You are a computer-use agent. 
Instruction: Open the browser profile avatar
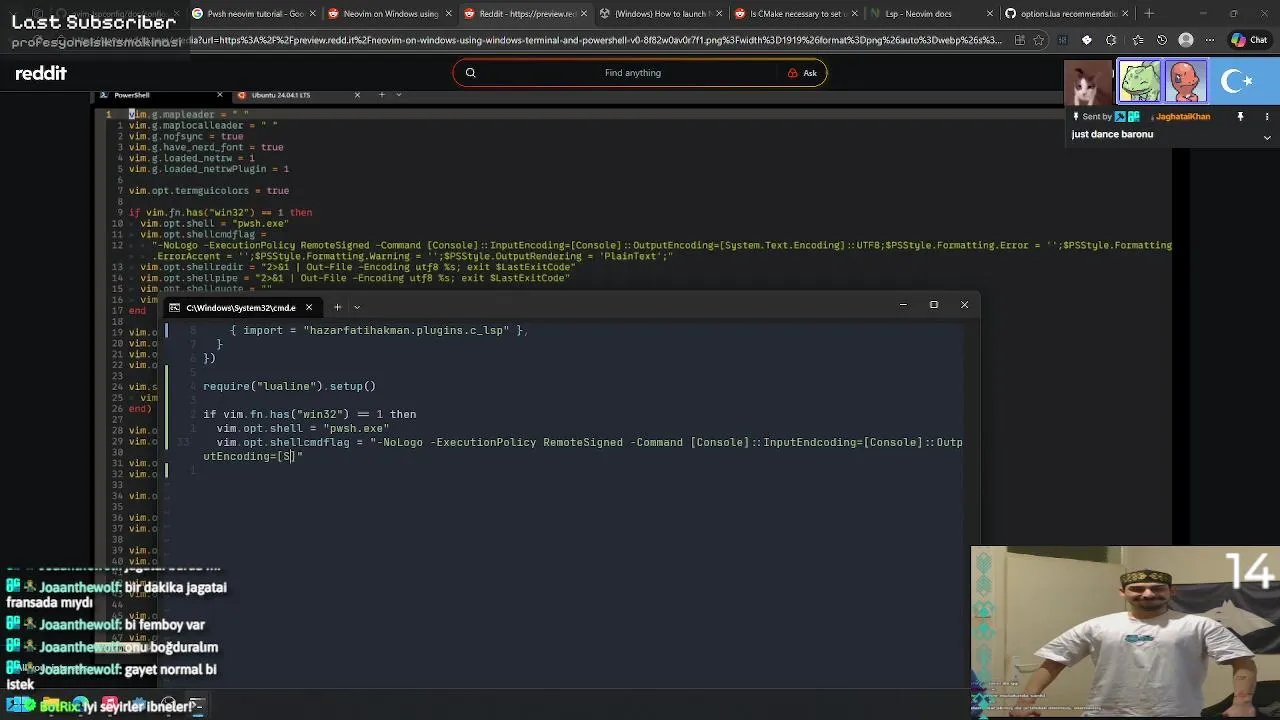click(1186, 40)
